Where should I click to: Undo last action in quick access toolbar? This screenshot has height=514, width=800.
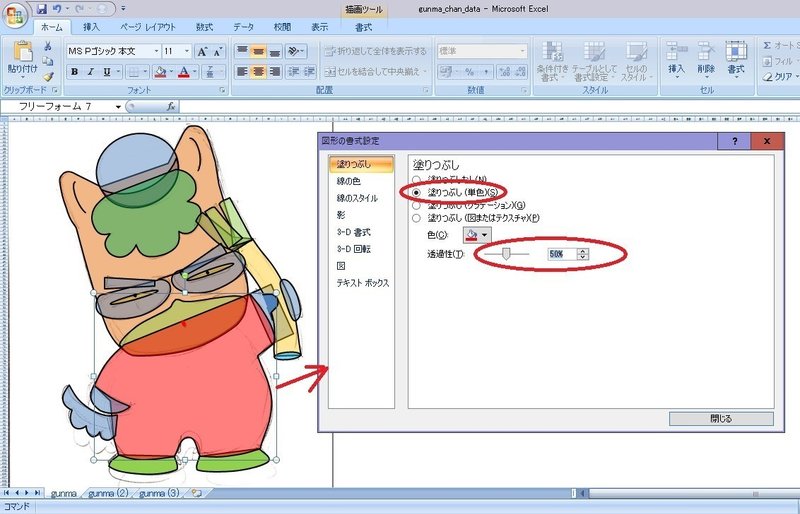(57, 9)
